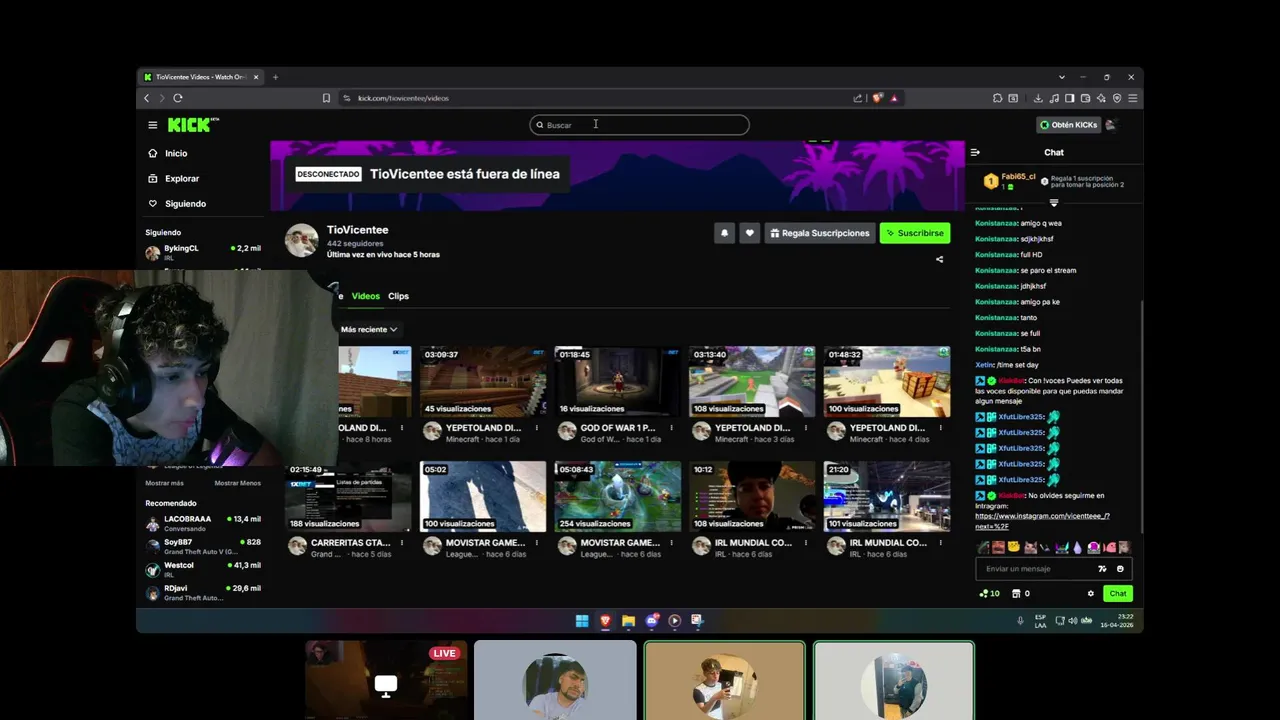The height and width of the screenshot is (720, 1280).
Task: Toggle follow heart button for TioVicentee
Action: coord(750,233)
